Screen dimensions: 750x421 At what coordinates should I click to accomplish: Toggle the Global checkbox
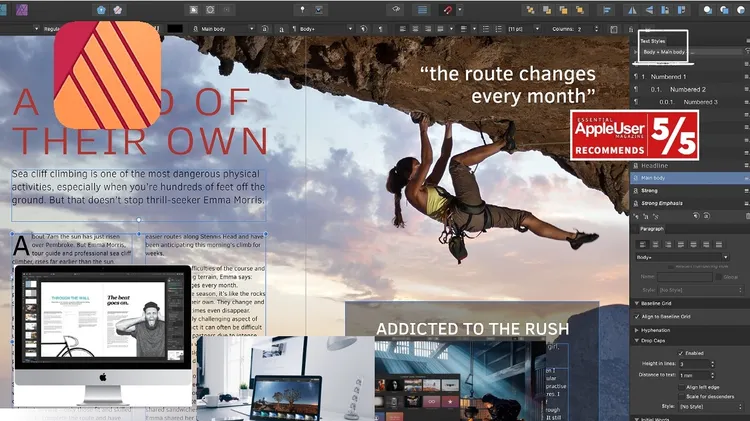pyautogui.click(x=718, y=277)
